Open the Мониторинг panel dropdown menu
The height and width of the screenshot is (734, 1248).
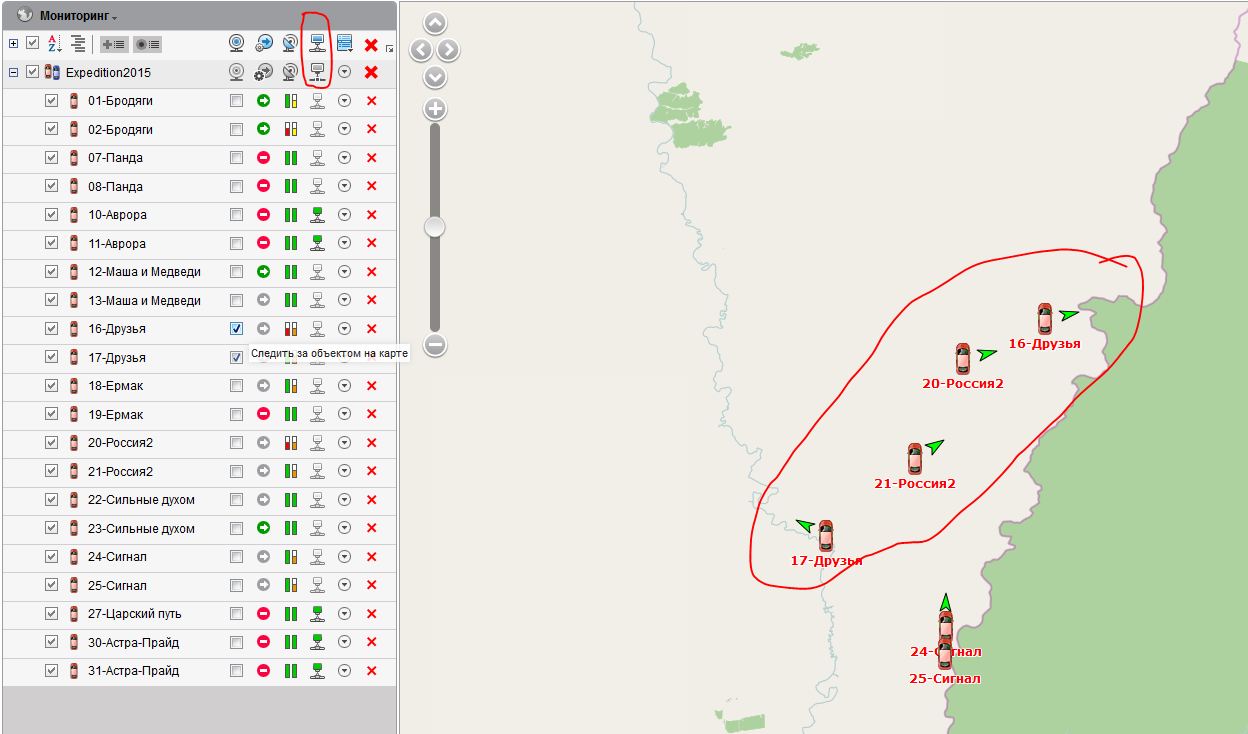tap(78, 17)
